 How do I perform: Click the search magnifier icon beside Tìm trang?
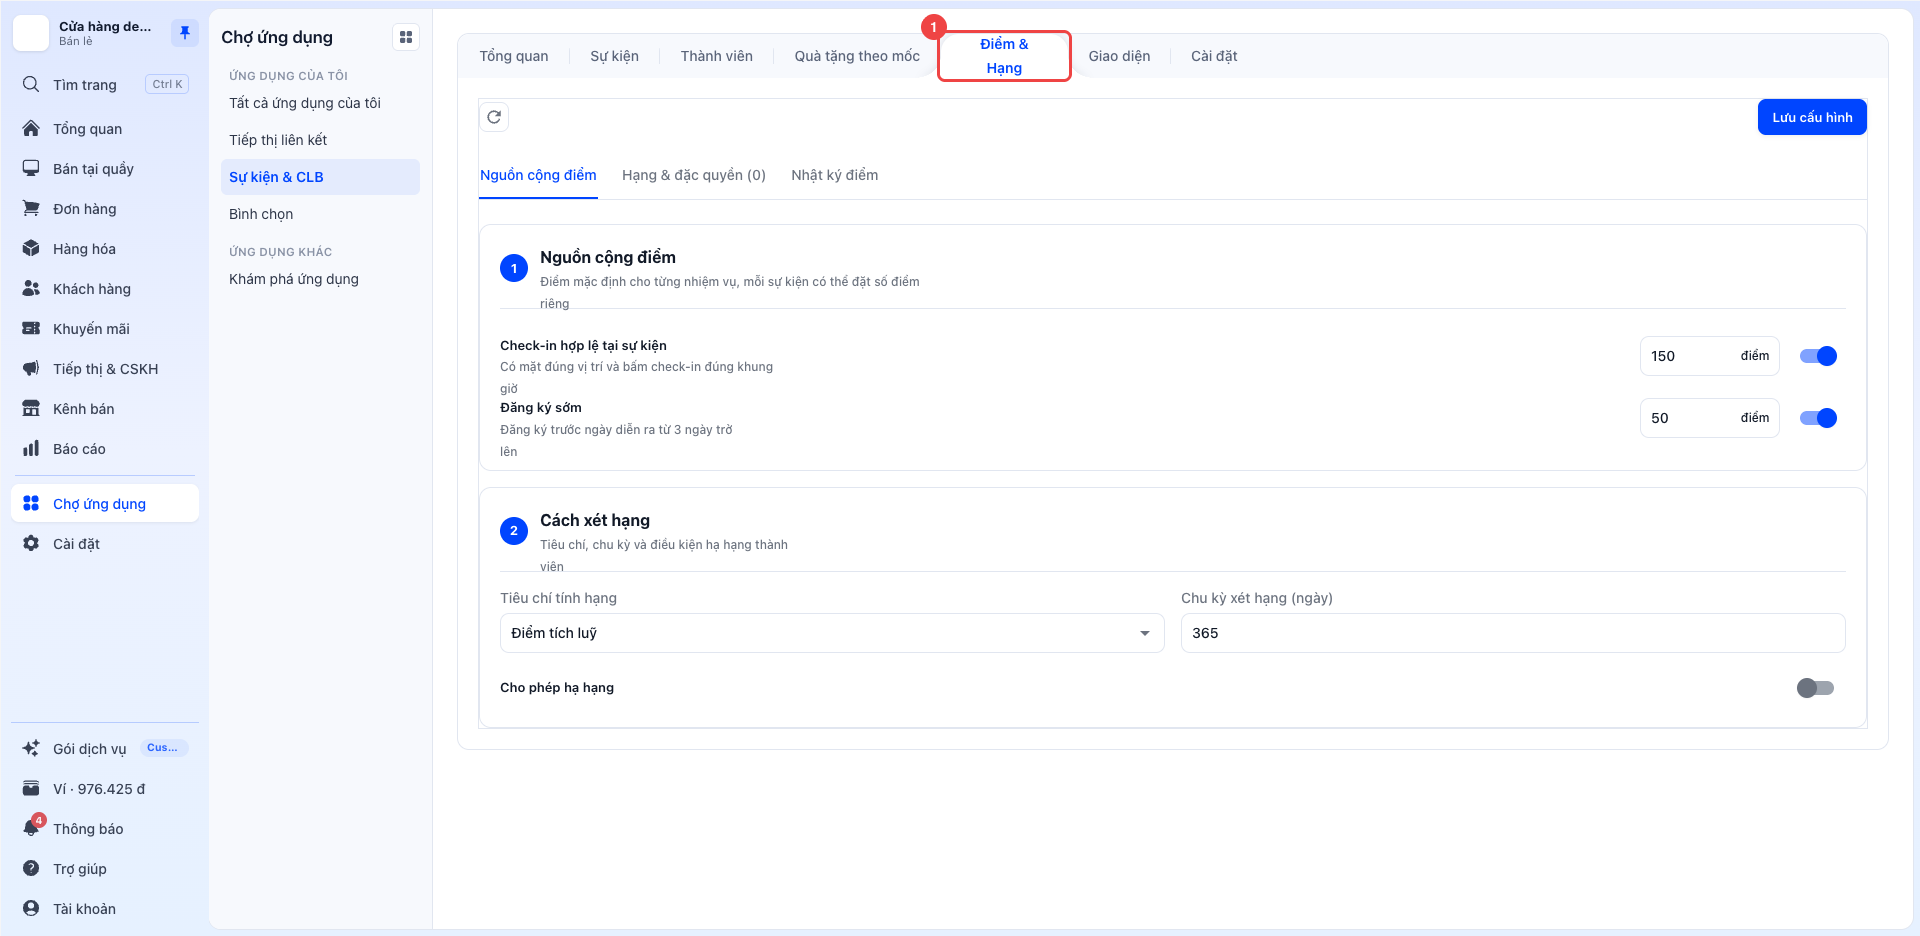pos(31,84)
